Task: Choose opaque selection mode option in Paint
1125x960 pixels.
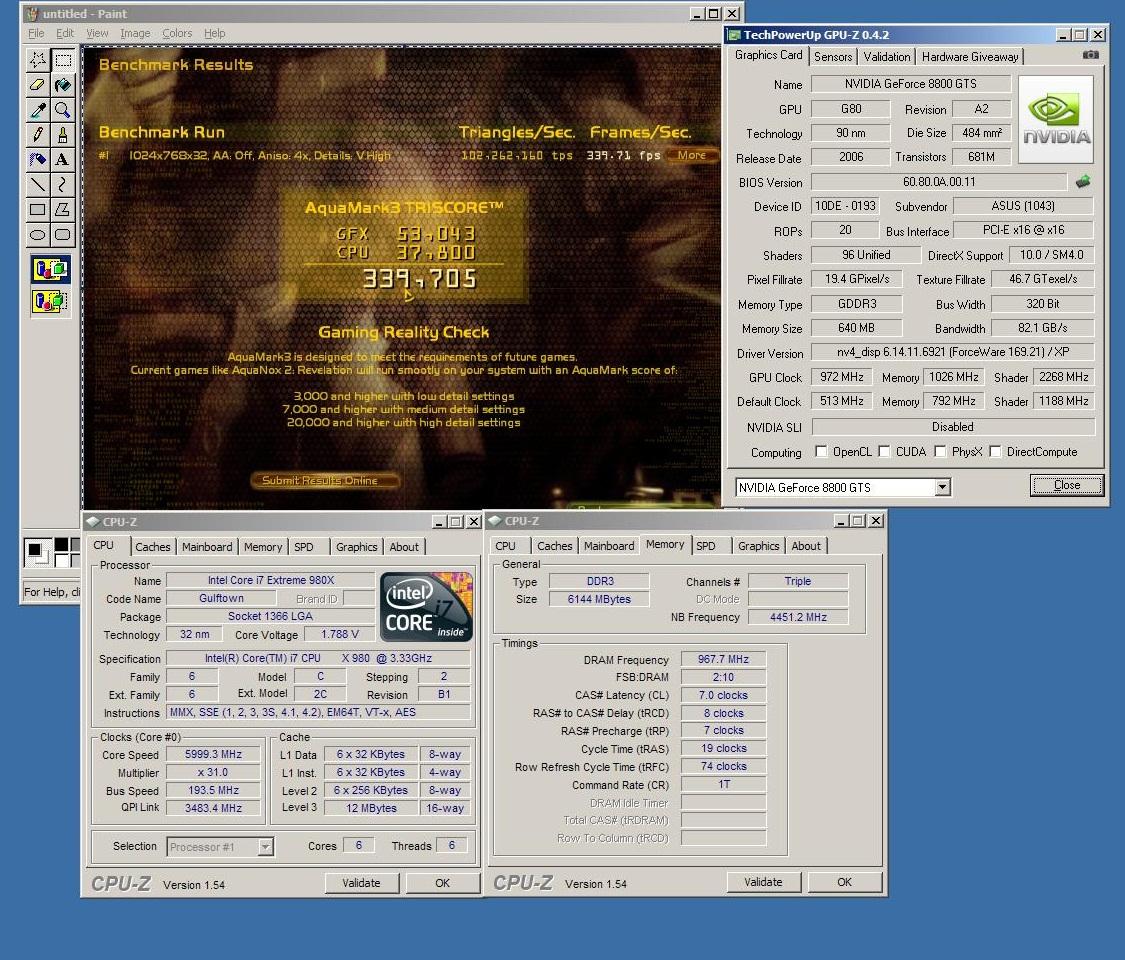Action: (50, 270)
